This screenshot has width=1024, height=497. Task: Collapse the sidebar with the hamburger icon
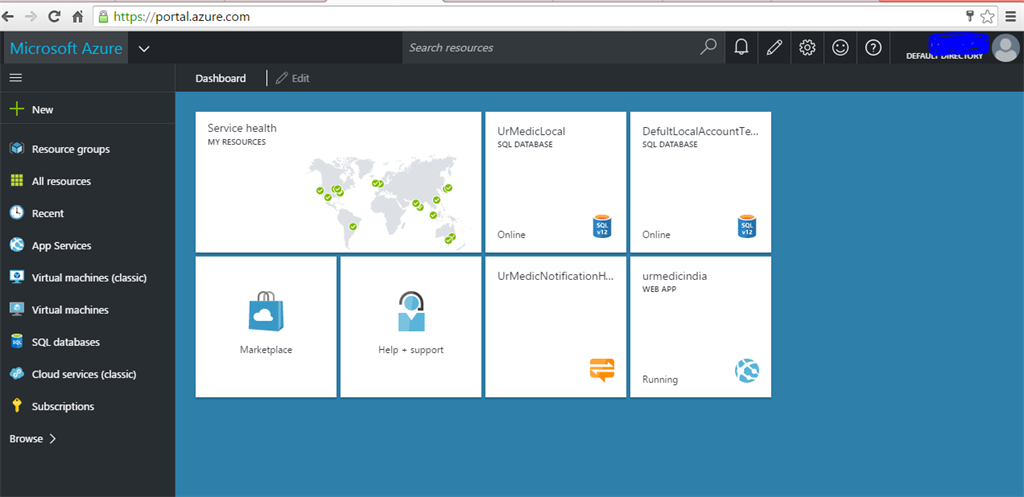click(16, 78)
